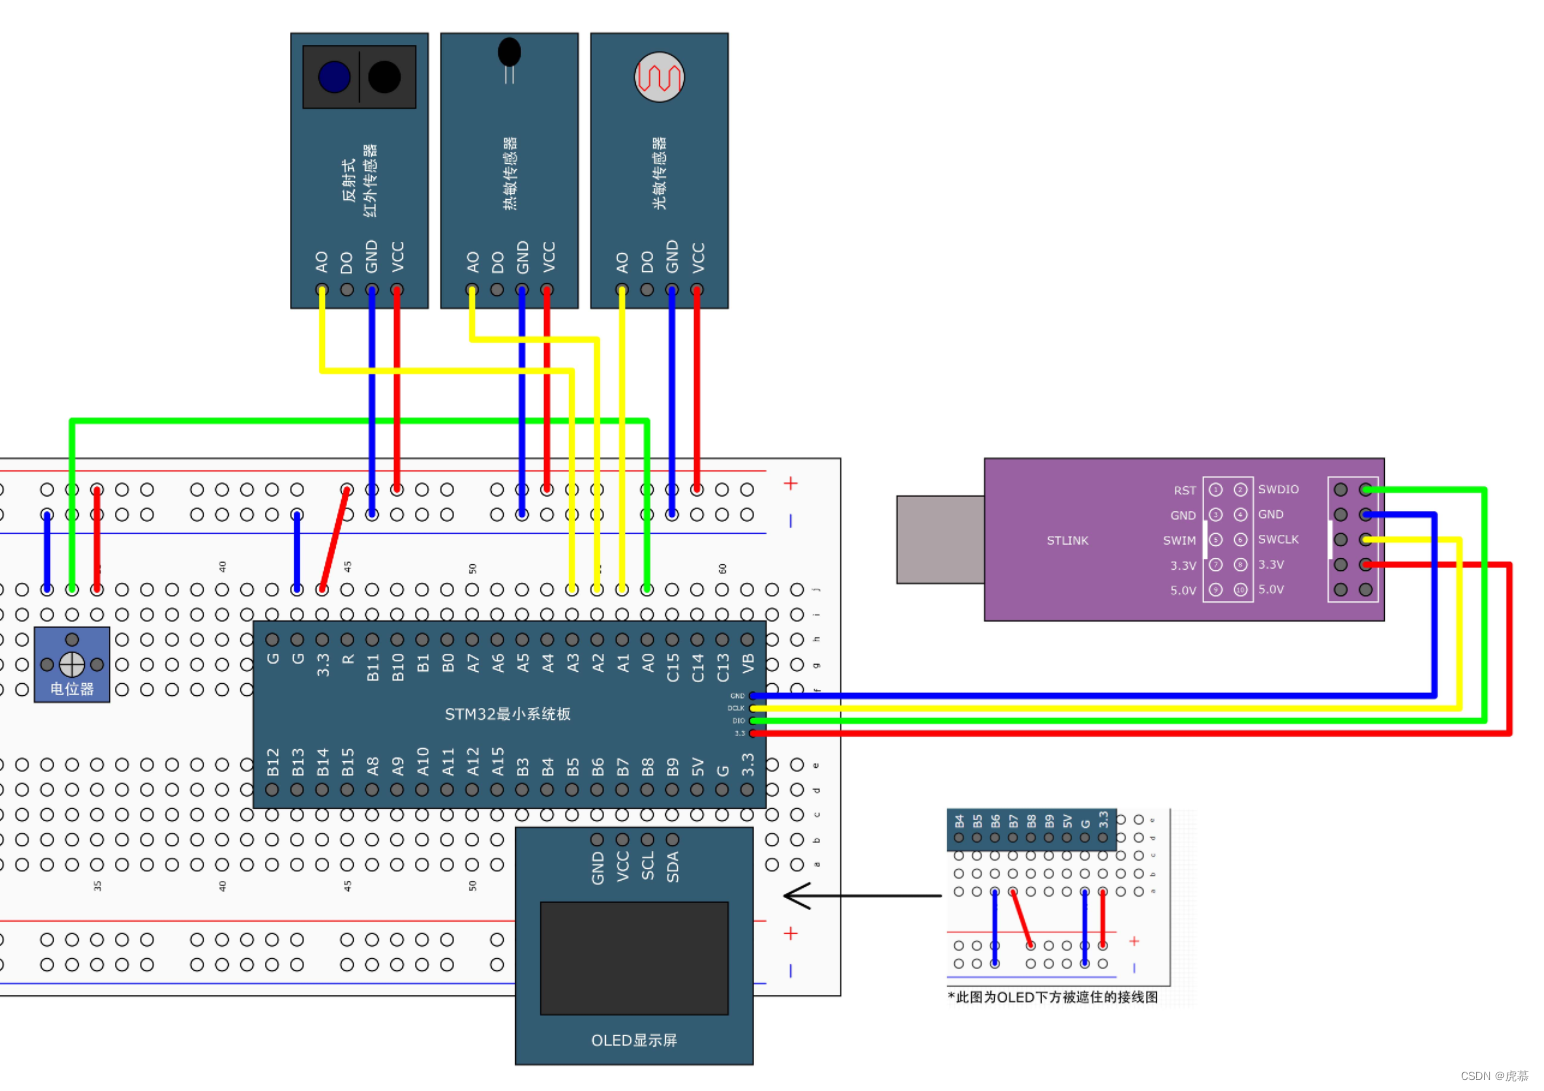Click the STLINK USB connector plug

[x=941, y=539]
